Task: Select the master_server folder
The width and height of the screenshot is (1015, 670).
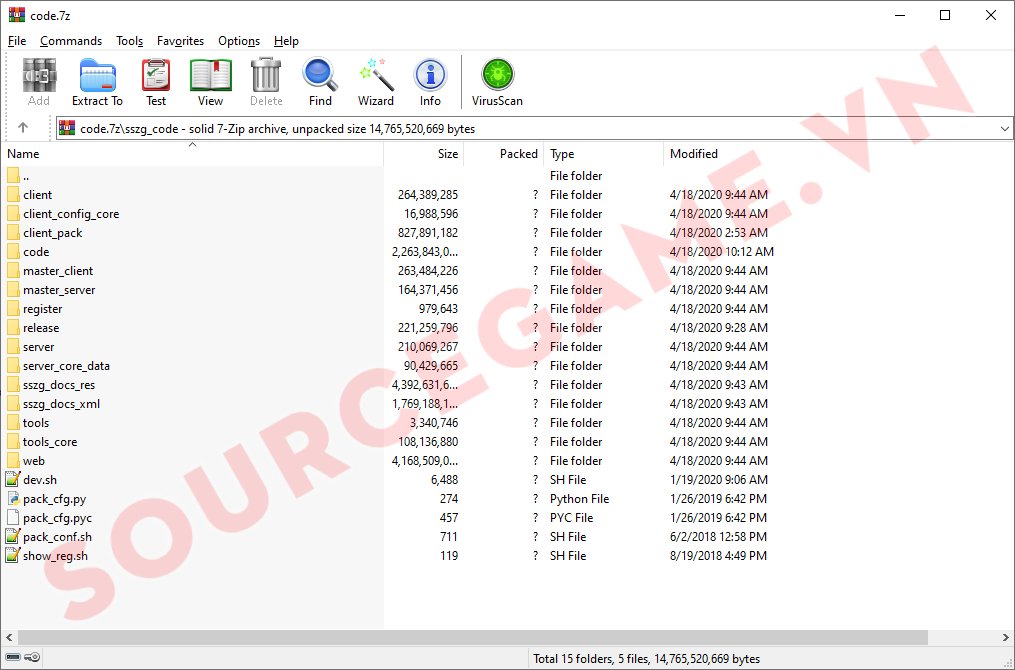Action: pos(59,290)
